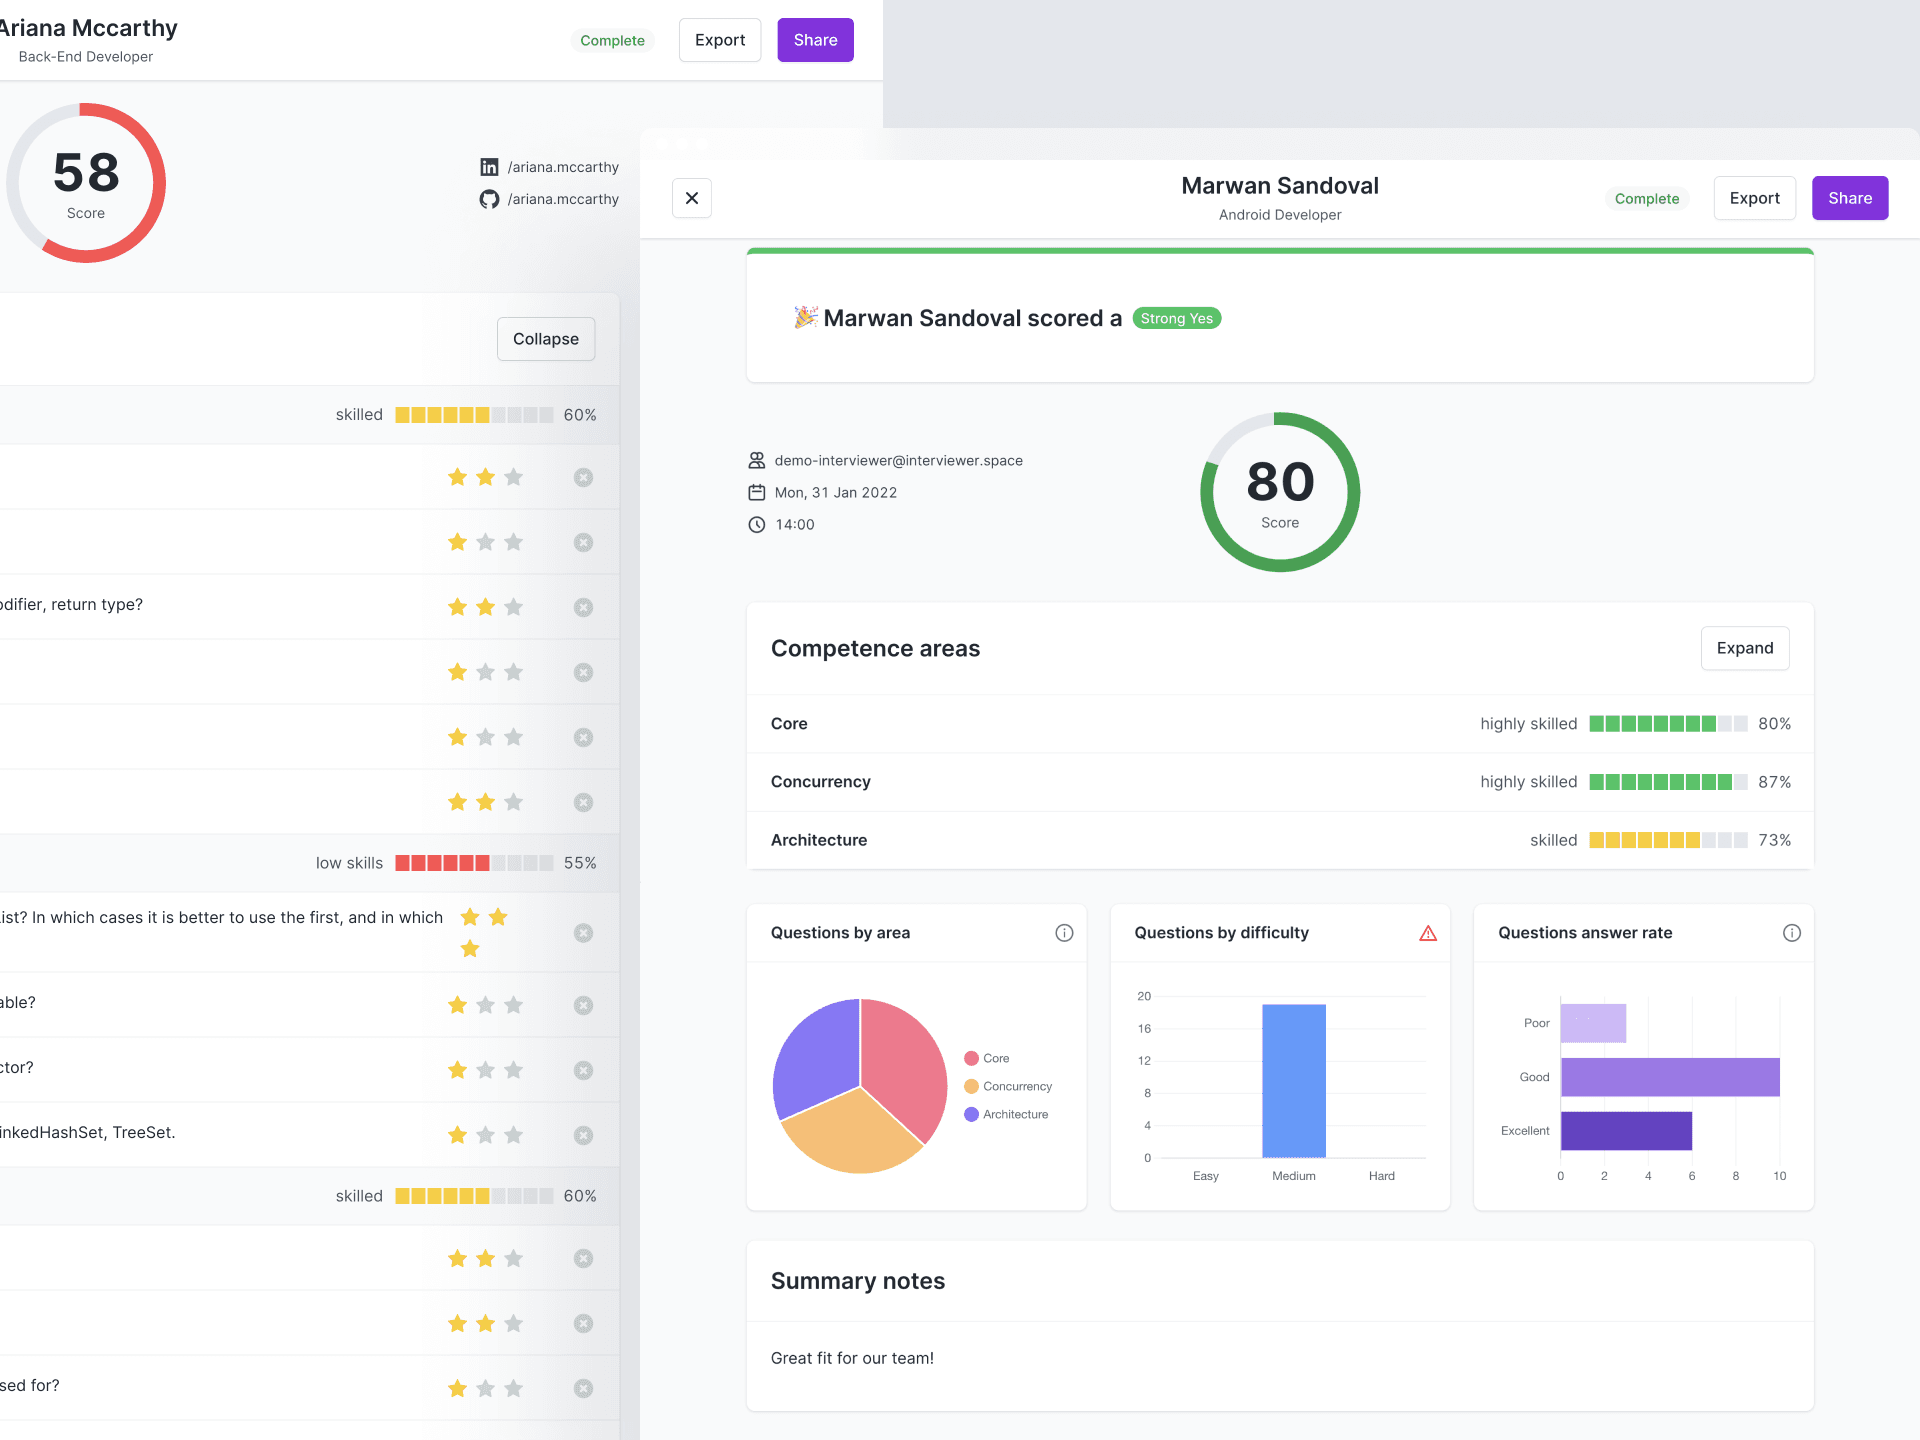1920x1440 pixels.
Task: Open the Architecture competence row
Action: pyautogui.click(x=818, y=840)
